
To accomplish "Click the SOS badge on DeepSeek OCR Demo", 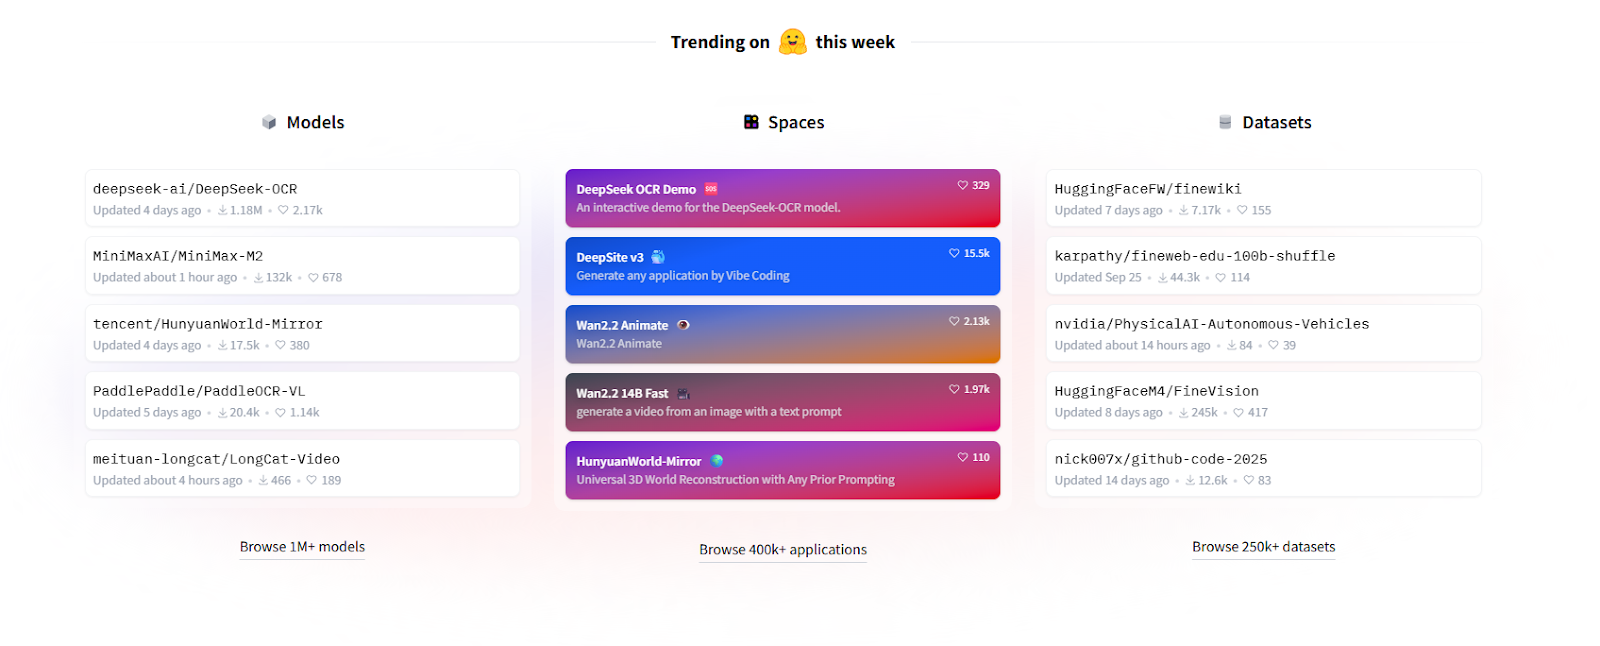I will coord(710,186).
